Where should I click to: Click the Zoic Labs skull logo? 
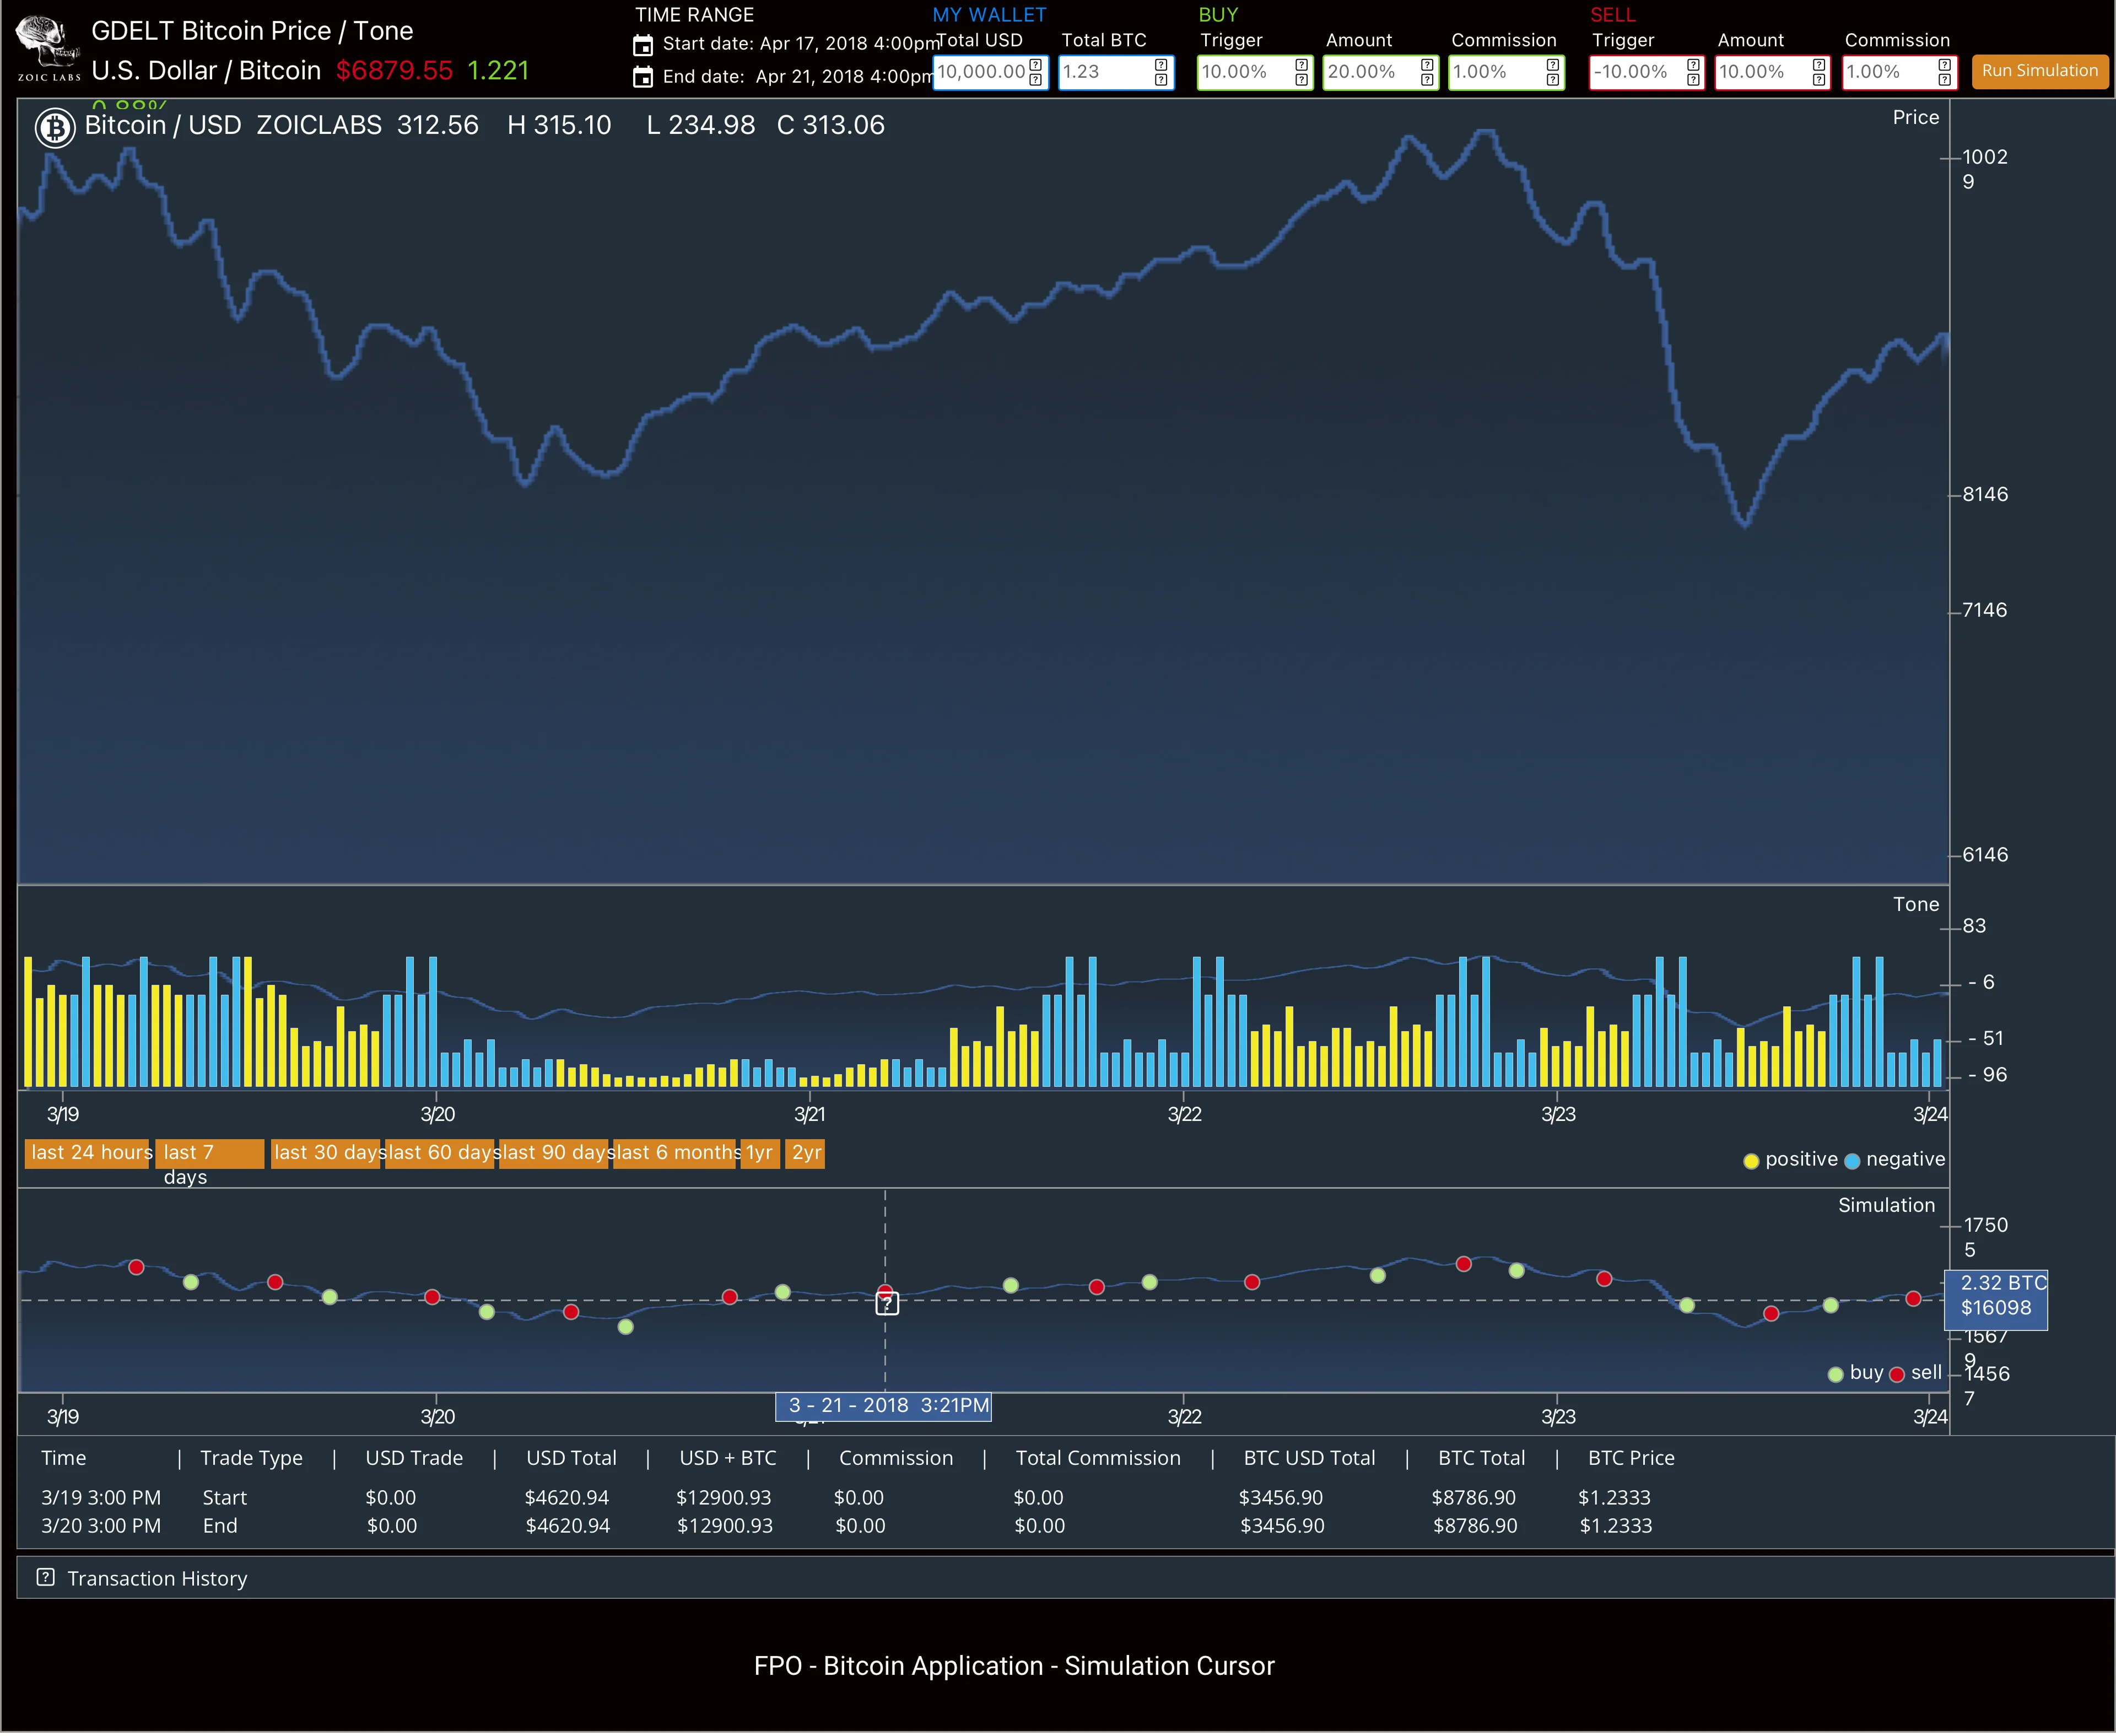click(48, 48)
